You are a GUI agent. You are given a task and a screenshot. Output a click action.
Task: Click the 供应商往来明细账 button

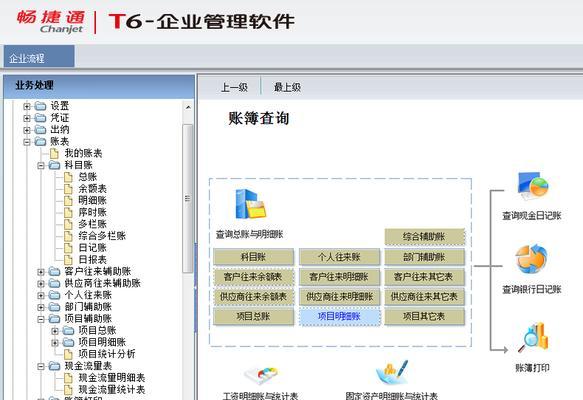click(x=339, y=297)
